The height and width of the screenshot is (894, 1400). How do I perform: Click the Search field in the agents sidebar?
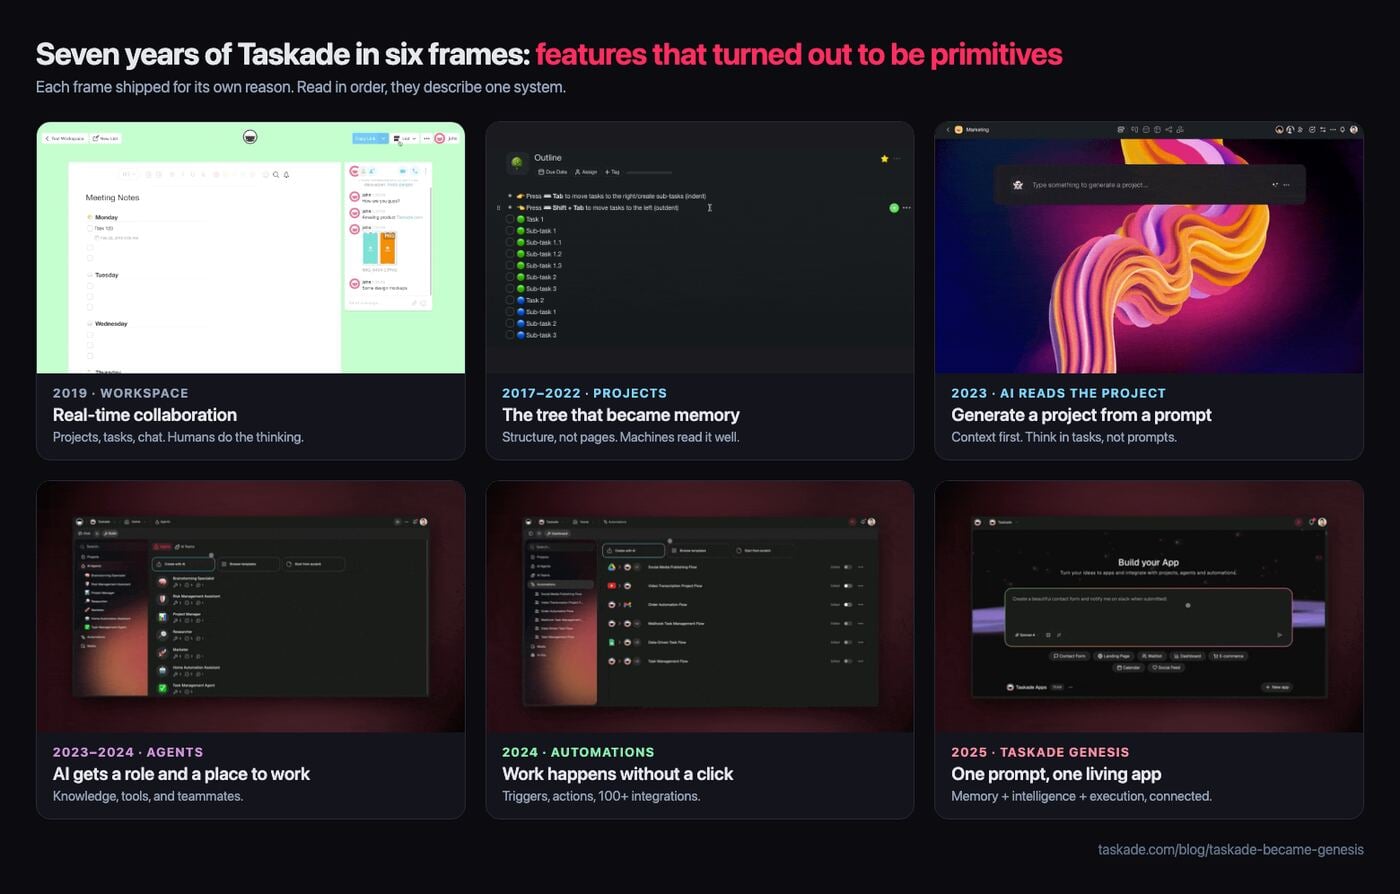click(x=111, y=547)
